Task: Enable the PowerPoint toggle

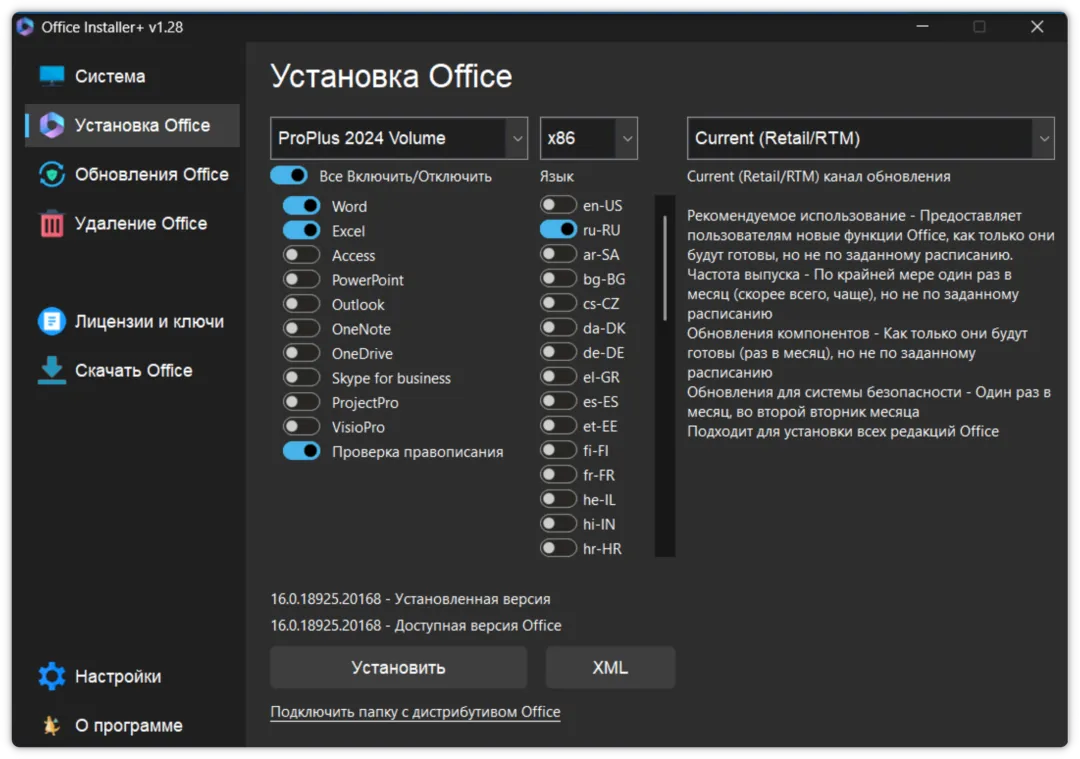Action: tap(302, 279)
